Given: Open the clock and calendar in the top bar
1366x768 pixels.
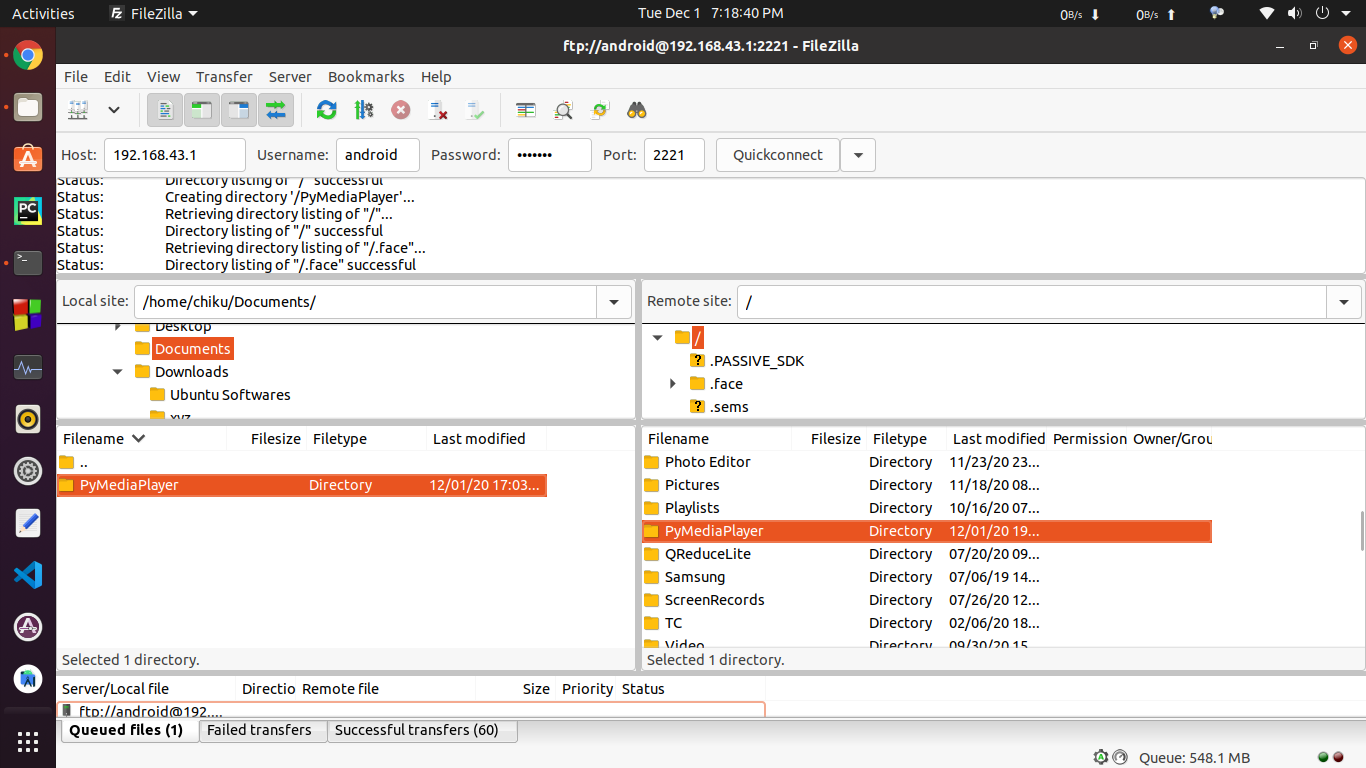Looking at the screenshot, I should [x=711, y=14].
